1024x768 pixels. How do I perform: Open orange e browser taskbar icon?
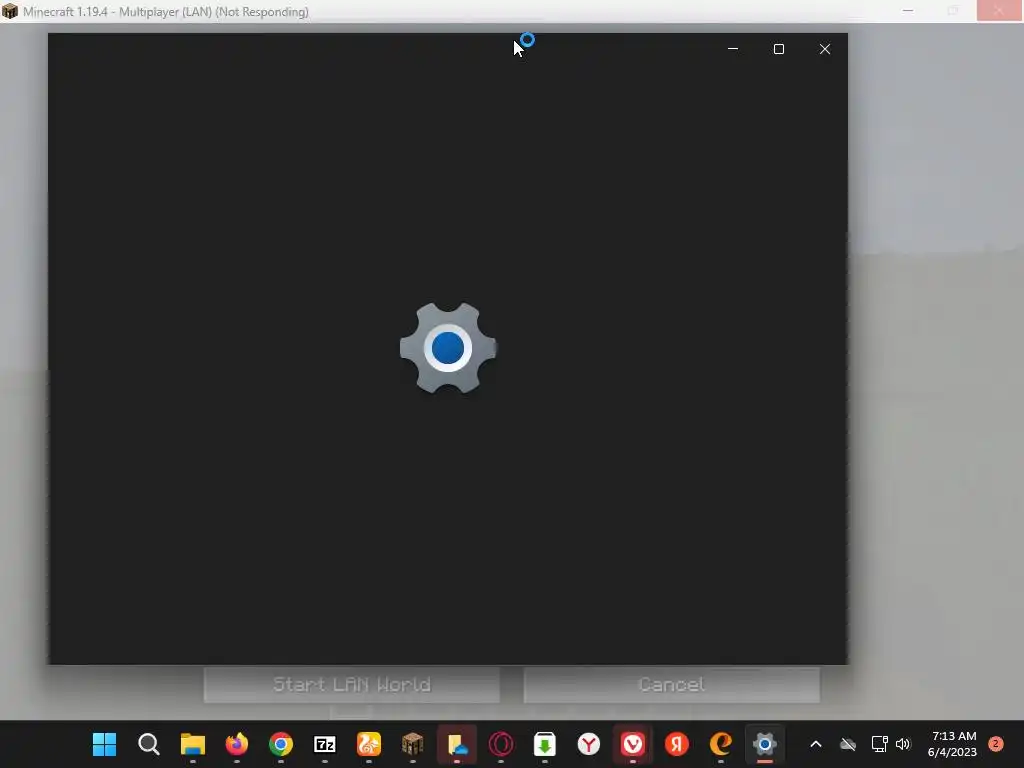721,744
